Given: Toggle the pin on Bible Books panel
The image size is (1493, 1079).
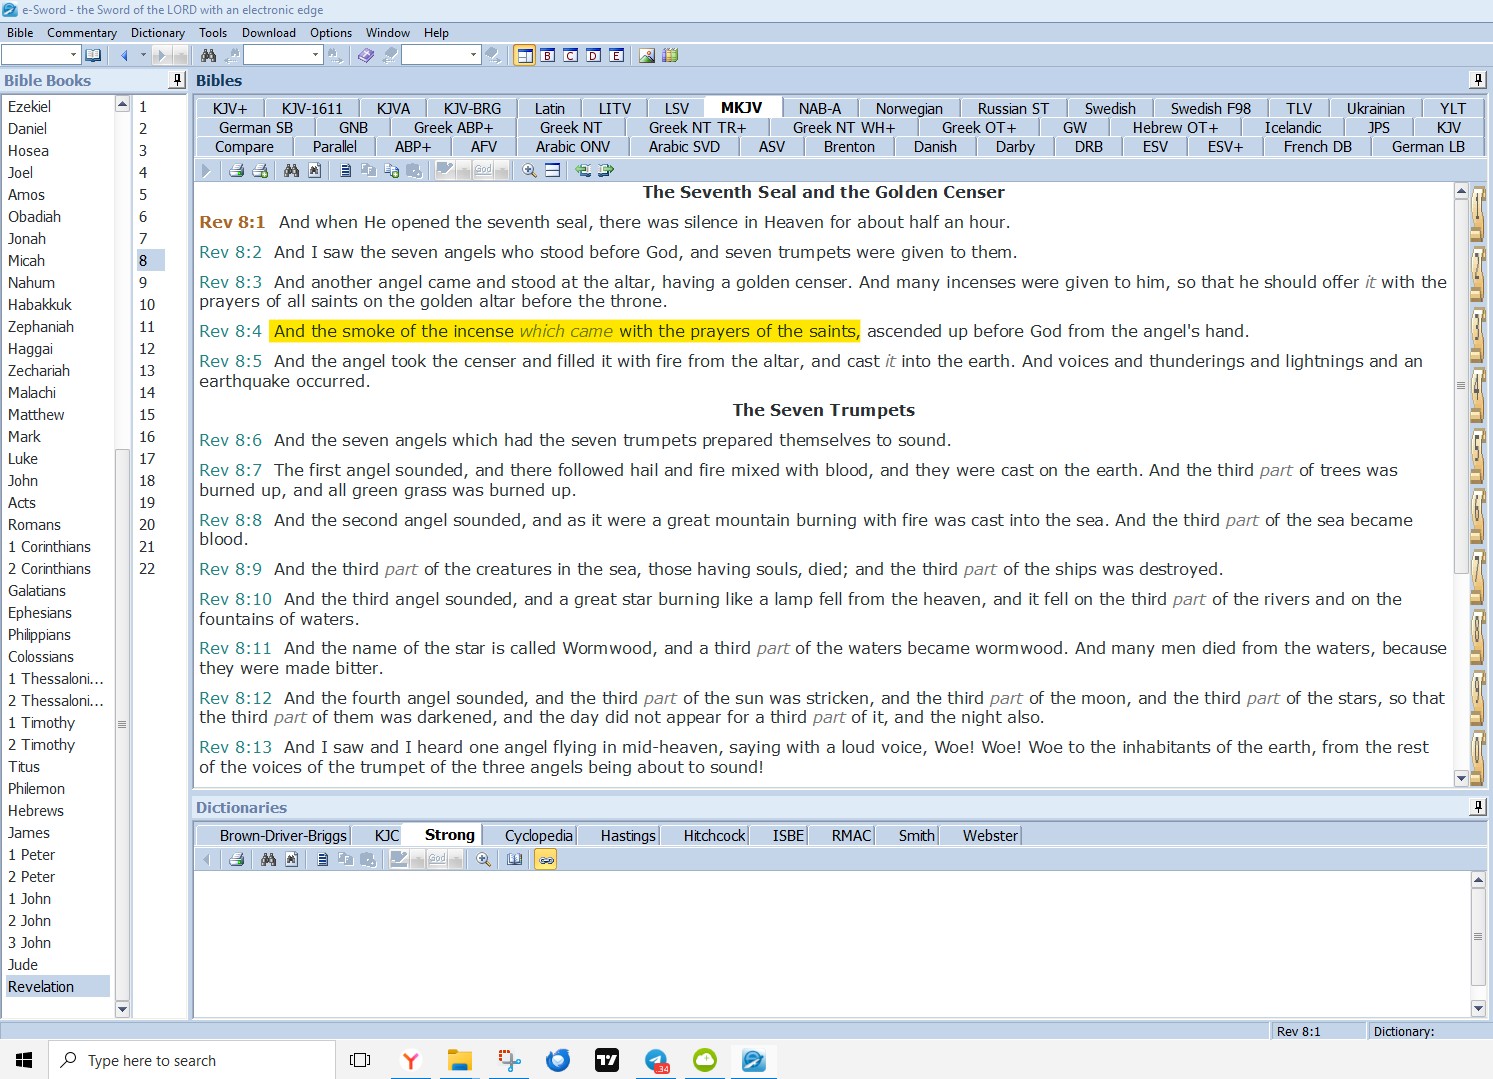Looking at the screenshot, I should coord(177,80).
